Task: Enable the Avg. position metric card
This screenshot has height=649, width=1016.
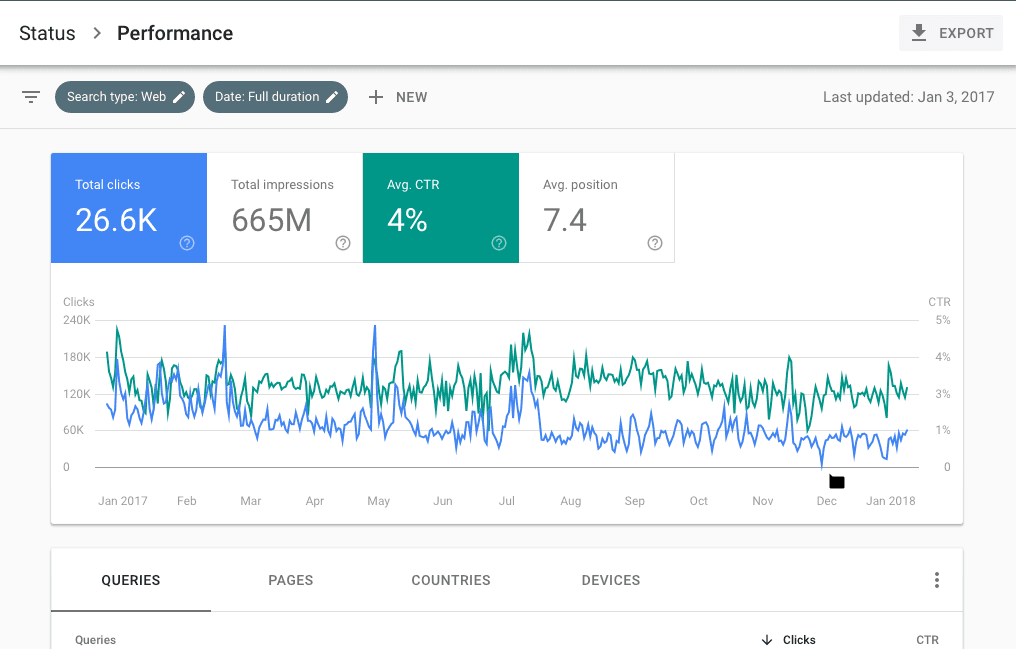Action: pos(597,208)
